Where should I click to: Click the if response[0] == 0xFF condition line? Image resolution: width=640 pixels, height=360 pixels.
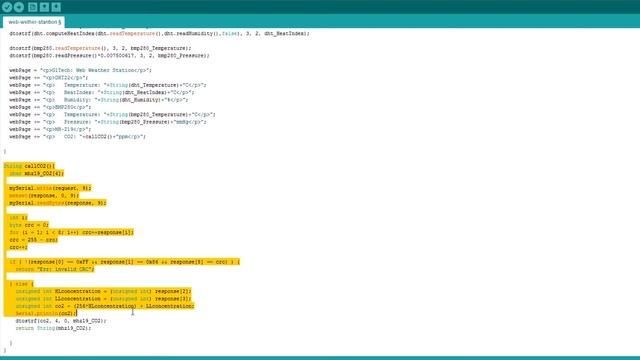(x=124, y=262)
